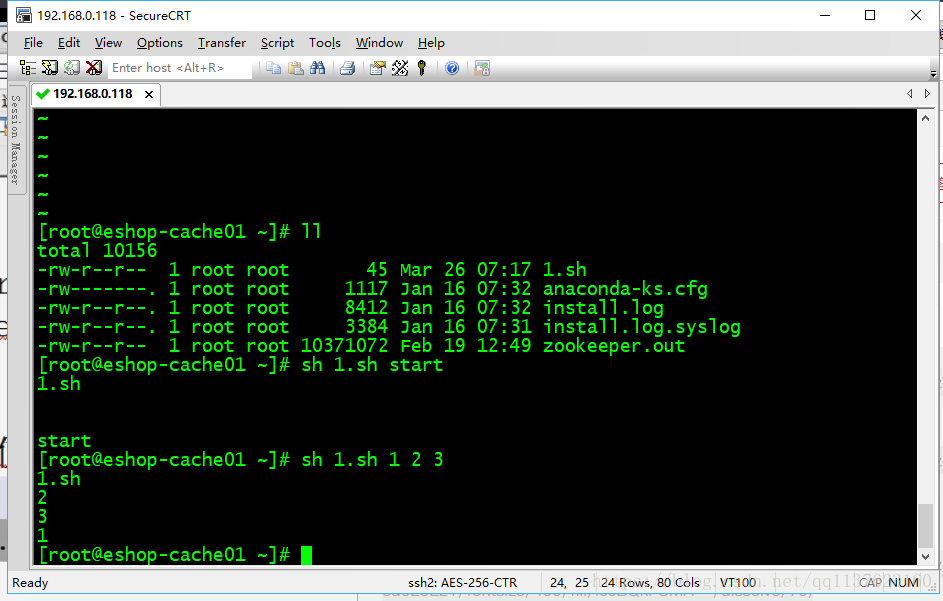943x601 pixels.
Task: Click the 'sh 1.sh 1 2 3' command text
Action: point(372,460)
